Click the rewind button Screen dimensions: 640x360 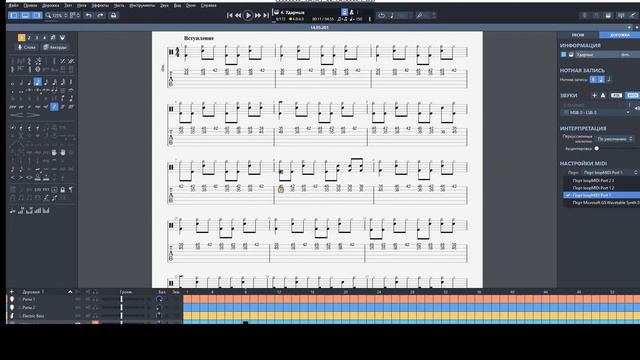[238, 16]
